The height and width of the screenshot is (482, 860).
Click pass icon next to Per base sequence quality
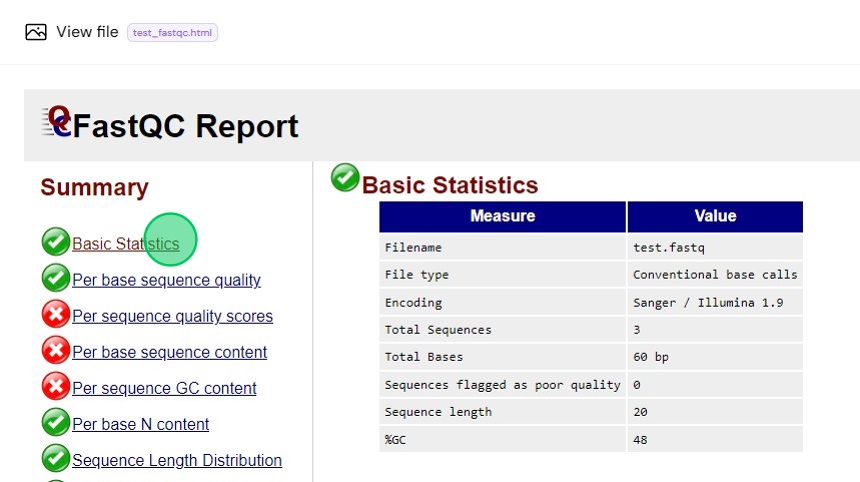pyautogui.click(x=55, y=278)
